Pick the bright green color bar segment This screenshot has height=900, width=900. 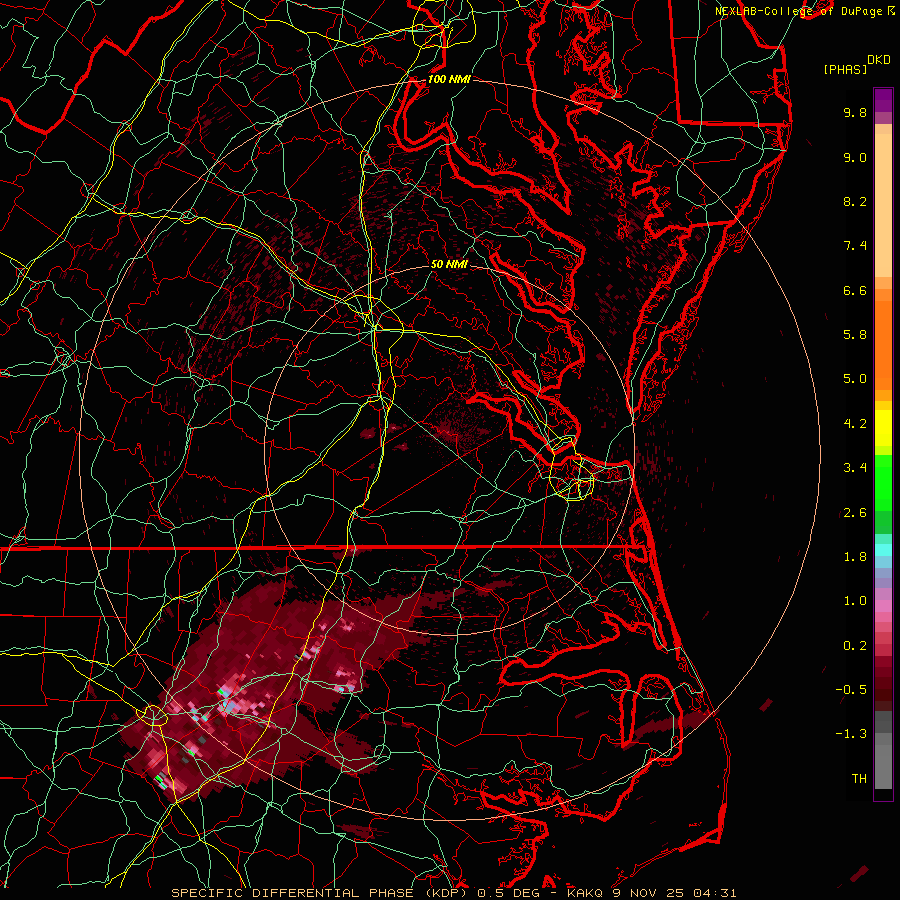click(883, 482)
